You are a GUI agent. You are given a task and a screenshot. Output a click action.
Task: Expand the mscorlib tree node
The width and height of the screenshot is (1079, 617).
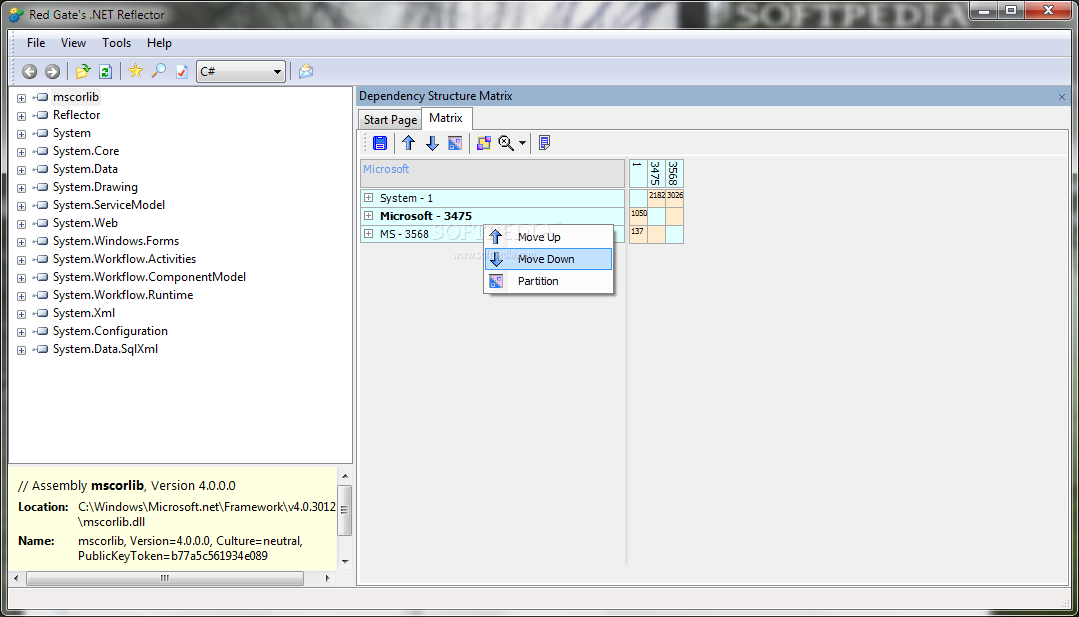(x=21, y=98)
